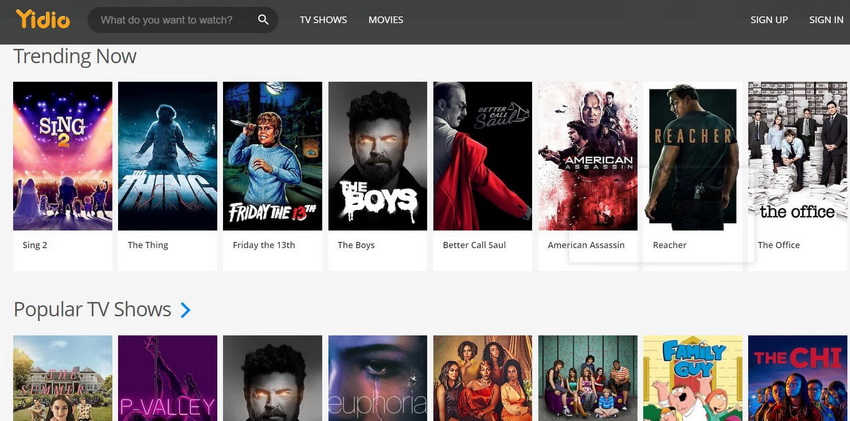Screen dimensions: 850x421
Task: Click the 'The Thing' title text
Action: point(147,245)
